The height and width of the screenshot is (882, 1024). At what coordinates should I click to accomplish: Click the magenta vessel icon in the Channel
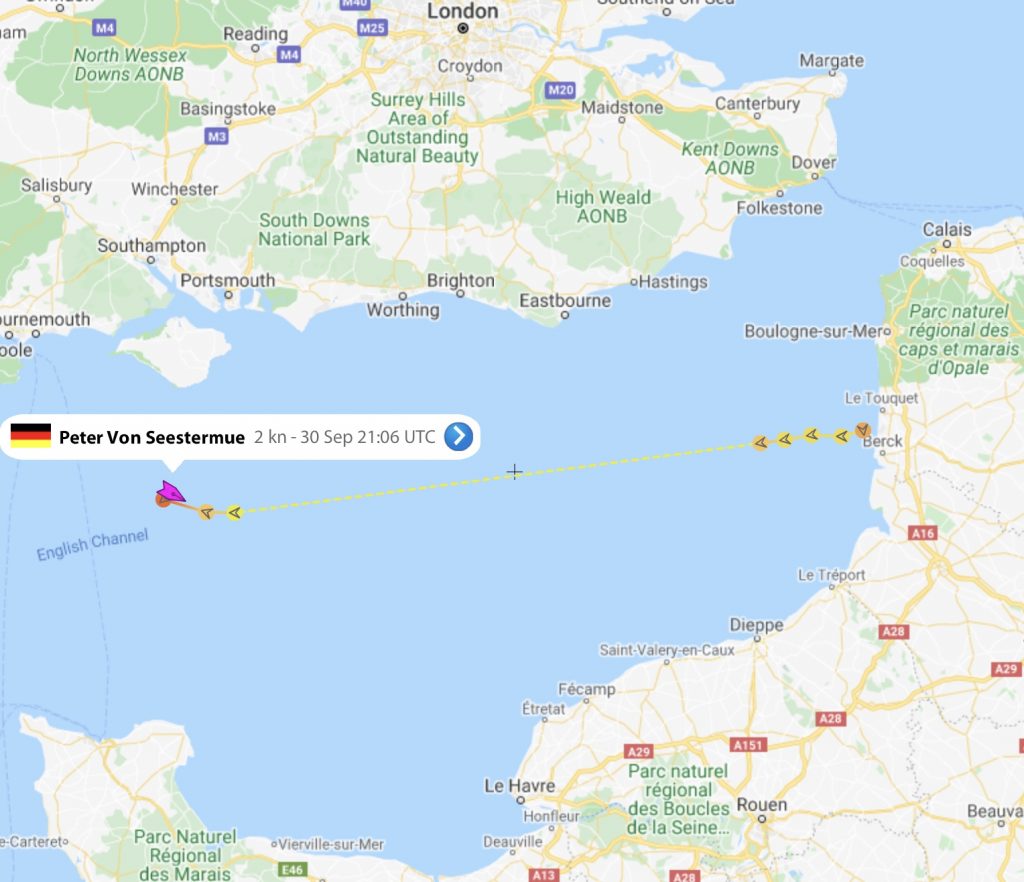click(x=170, y=492)
